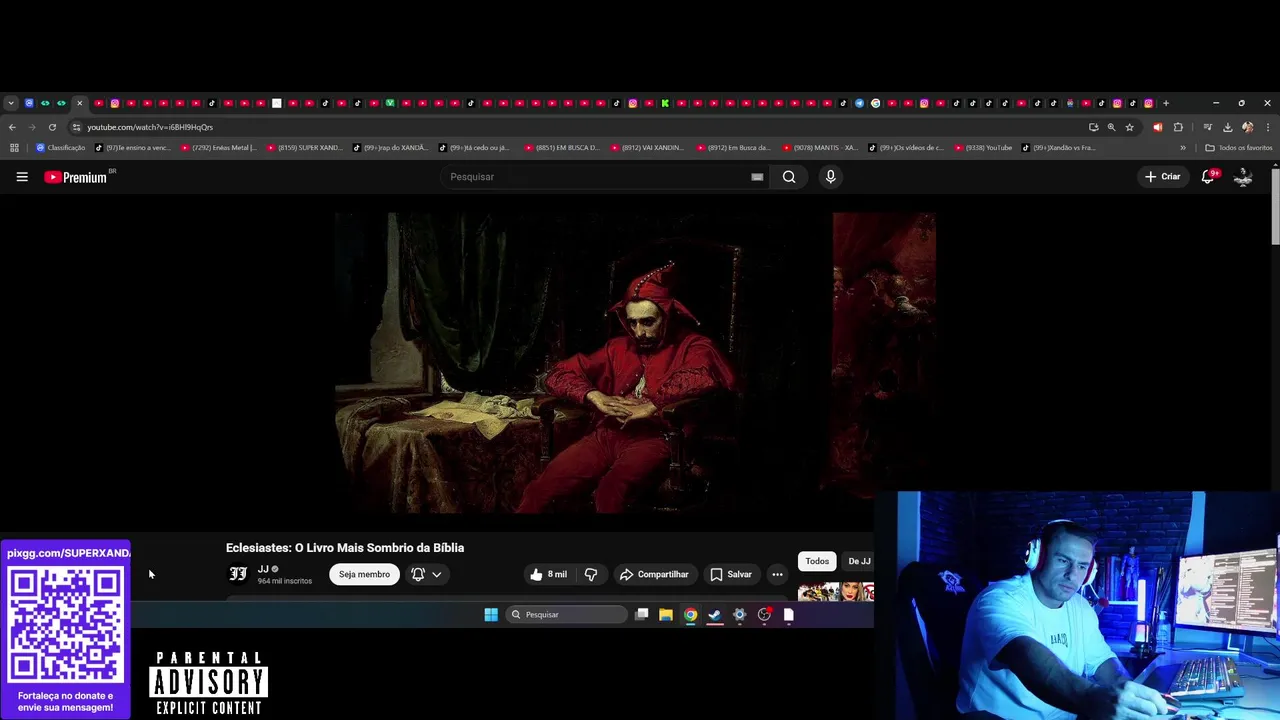The height and width of the screenshot is (720, 1280).
Task: Go back in the browser
Action: click(12, 127)
